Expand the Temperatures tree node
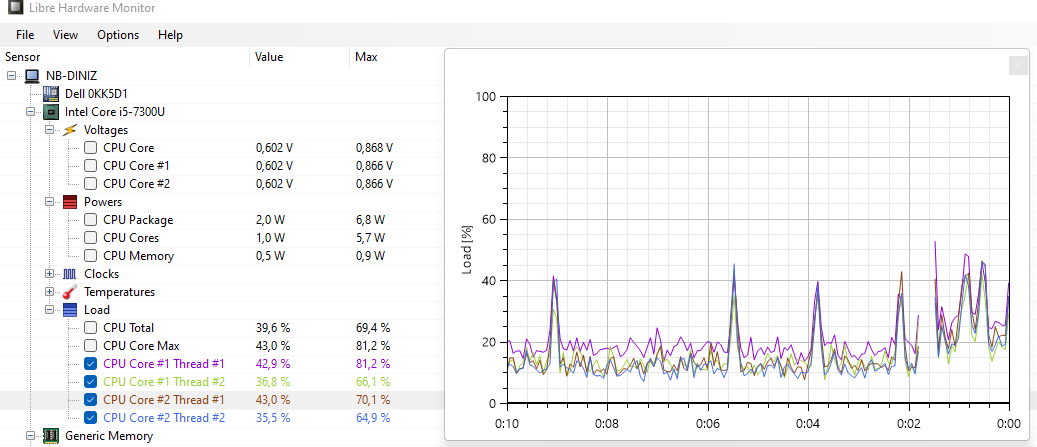 tap(50, 292)
